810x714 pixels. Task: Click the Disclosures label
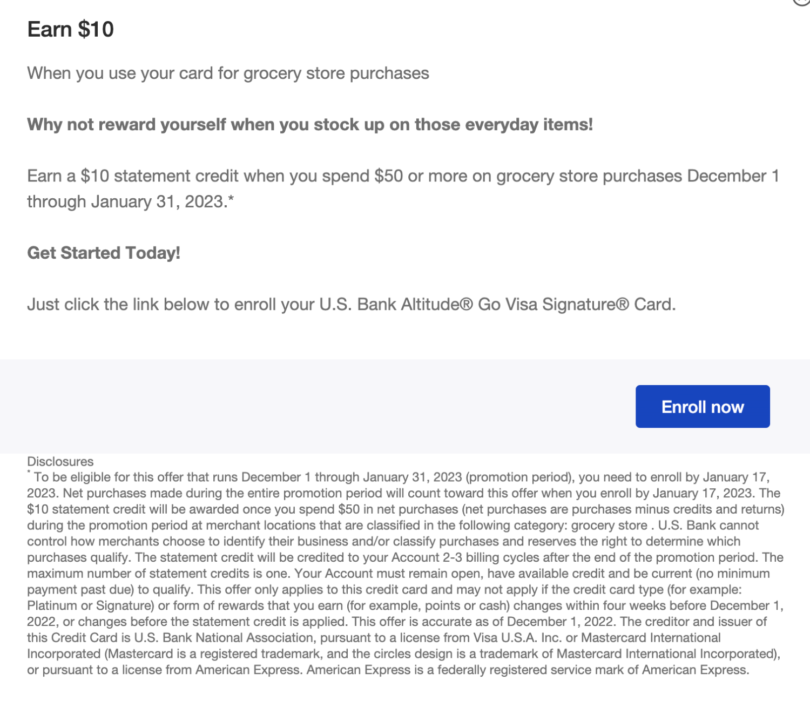[x=59, y=461]
